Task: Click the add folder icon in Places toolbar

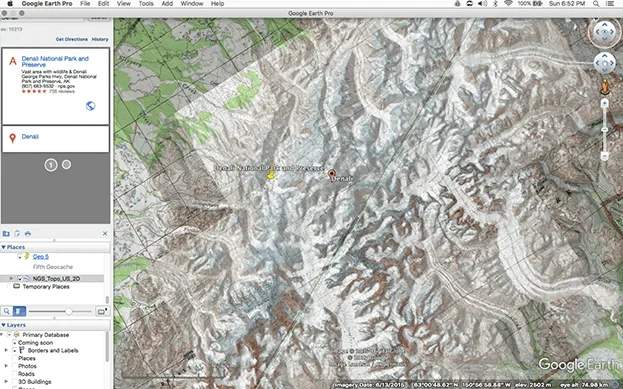Action: pos(102,311)
